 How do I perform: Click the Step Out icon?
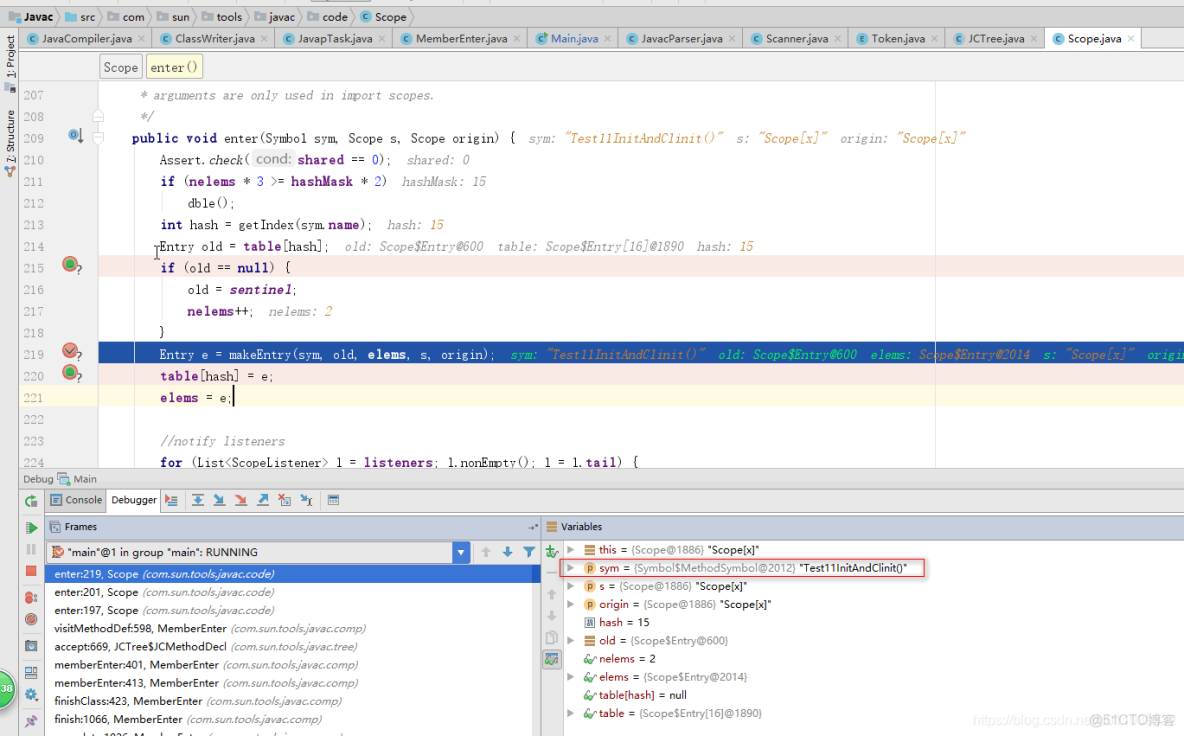pyautogui.click(x=263, y=500)
